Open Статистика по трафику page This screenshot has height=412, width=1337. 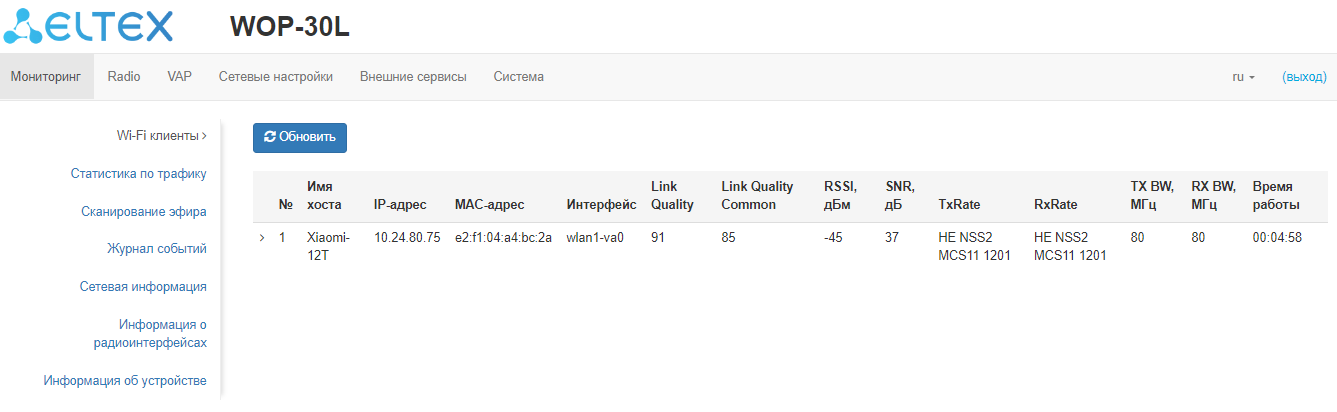(138, 174)
